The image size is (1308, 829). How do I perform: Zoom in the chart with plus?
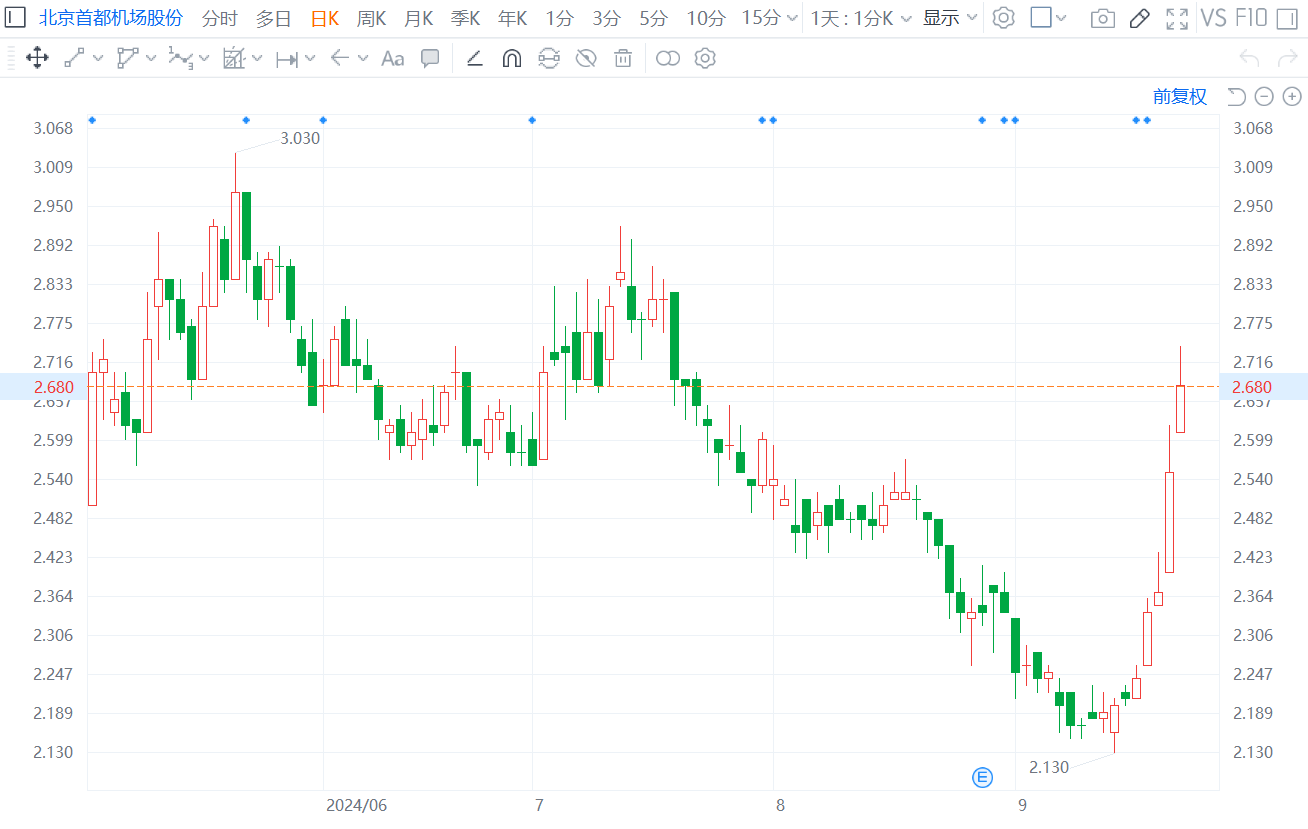point(1292,96)
